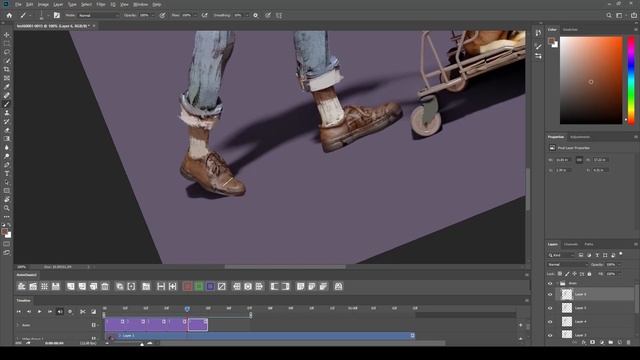640x360 pixels.
Task: Select the Lasso tool
Action: (x=7, y=52)
